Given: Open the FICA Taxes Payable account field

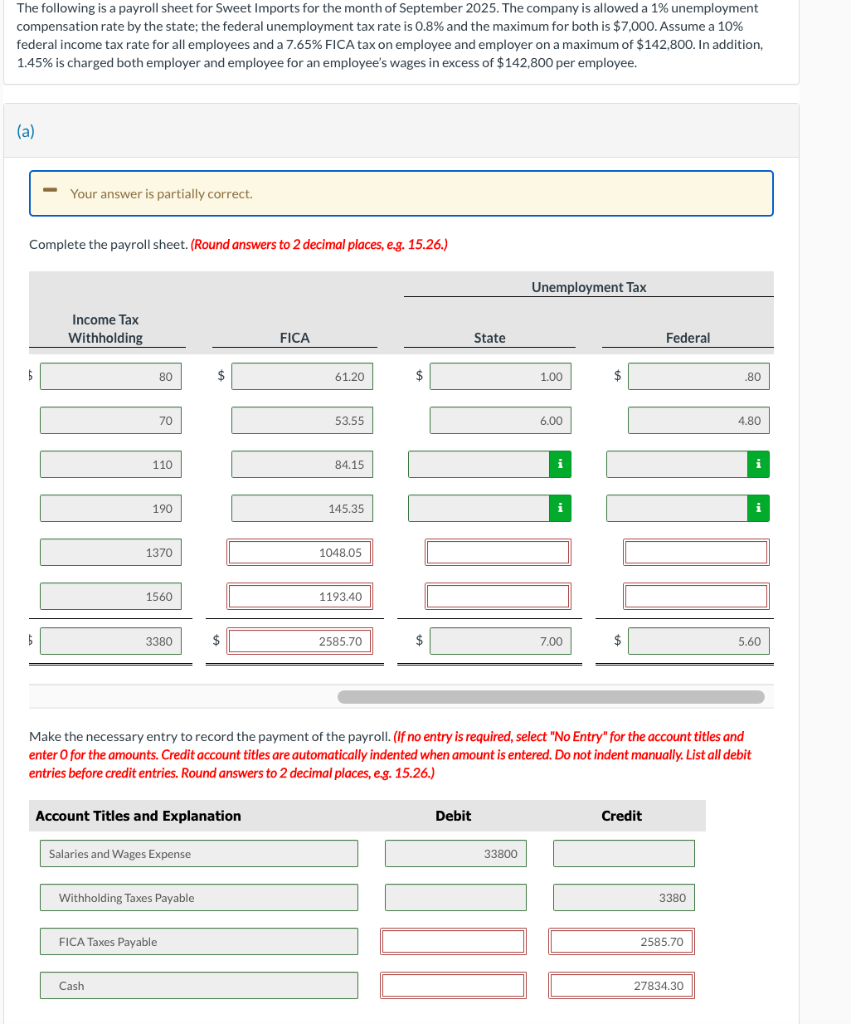Looking at the screenshot, I should [x=199, y=942].
